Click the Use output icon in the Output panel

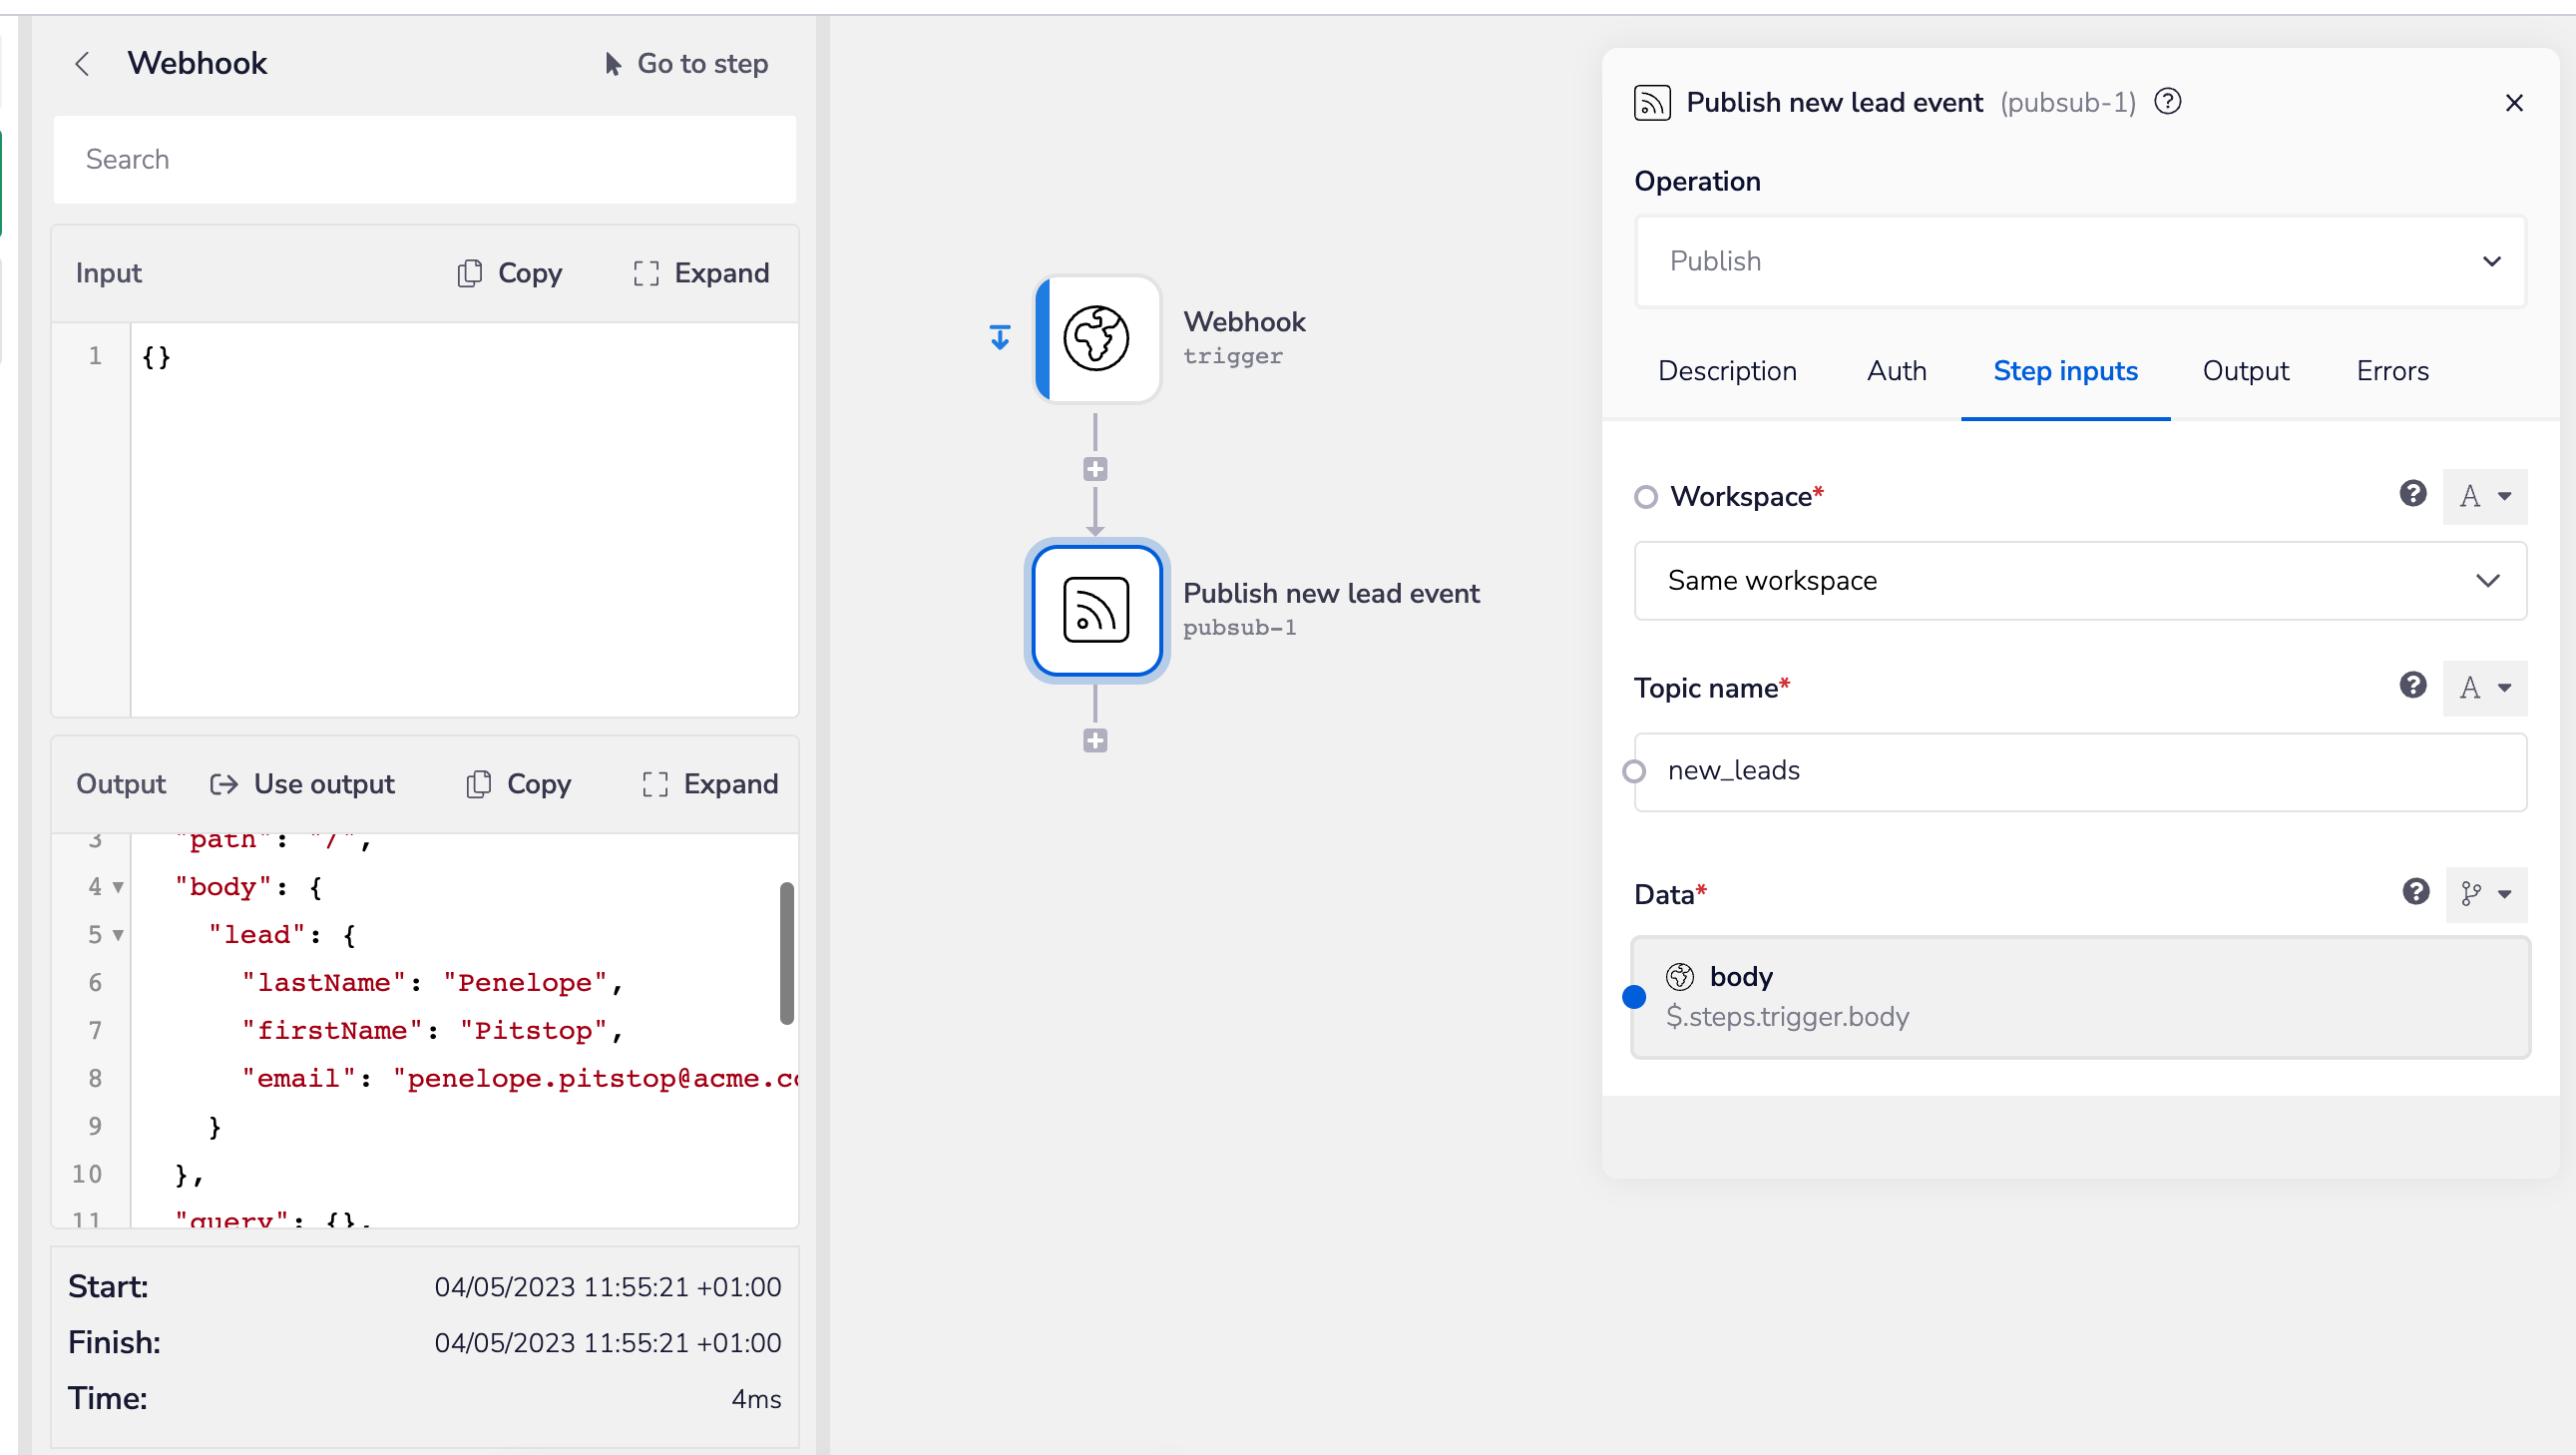pyautogui.click(x=224, y=784)
